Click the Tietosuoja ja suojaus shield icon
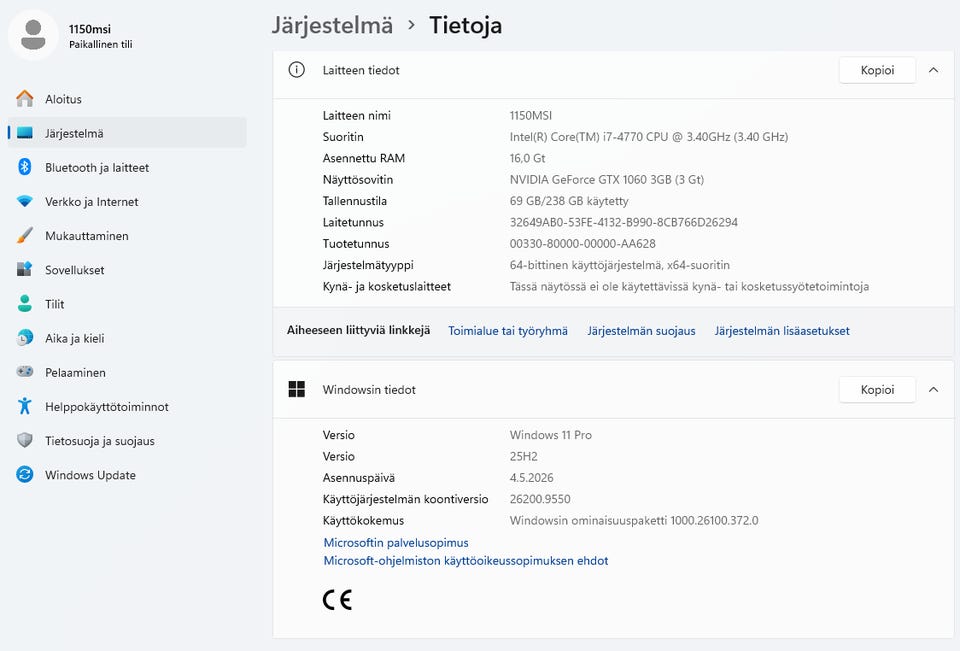 [24, 440]
